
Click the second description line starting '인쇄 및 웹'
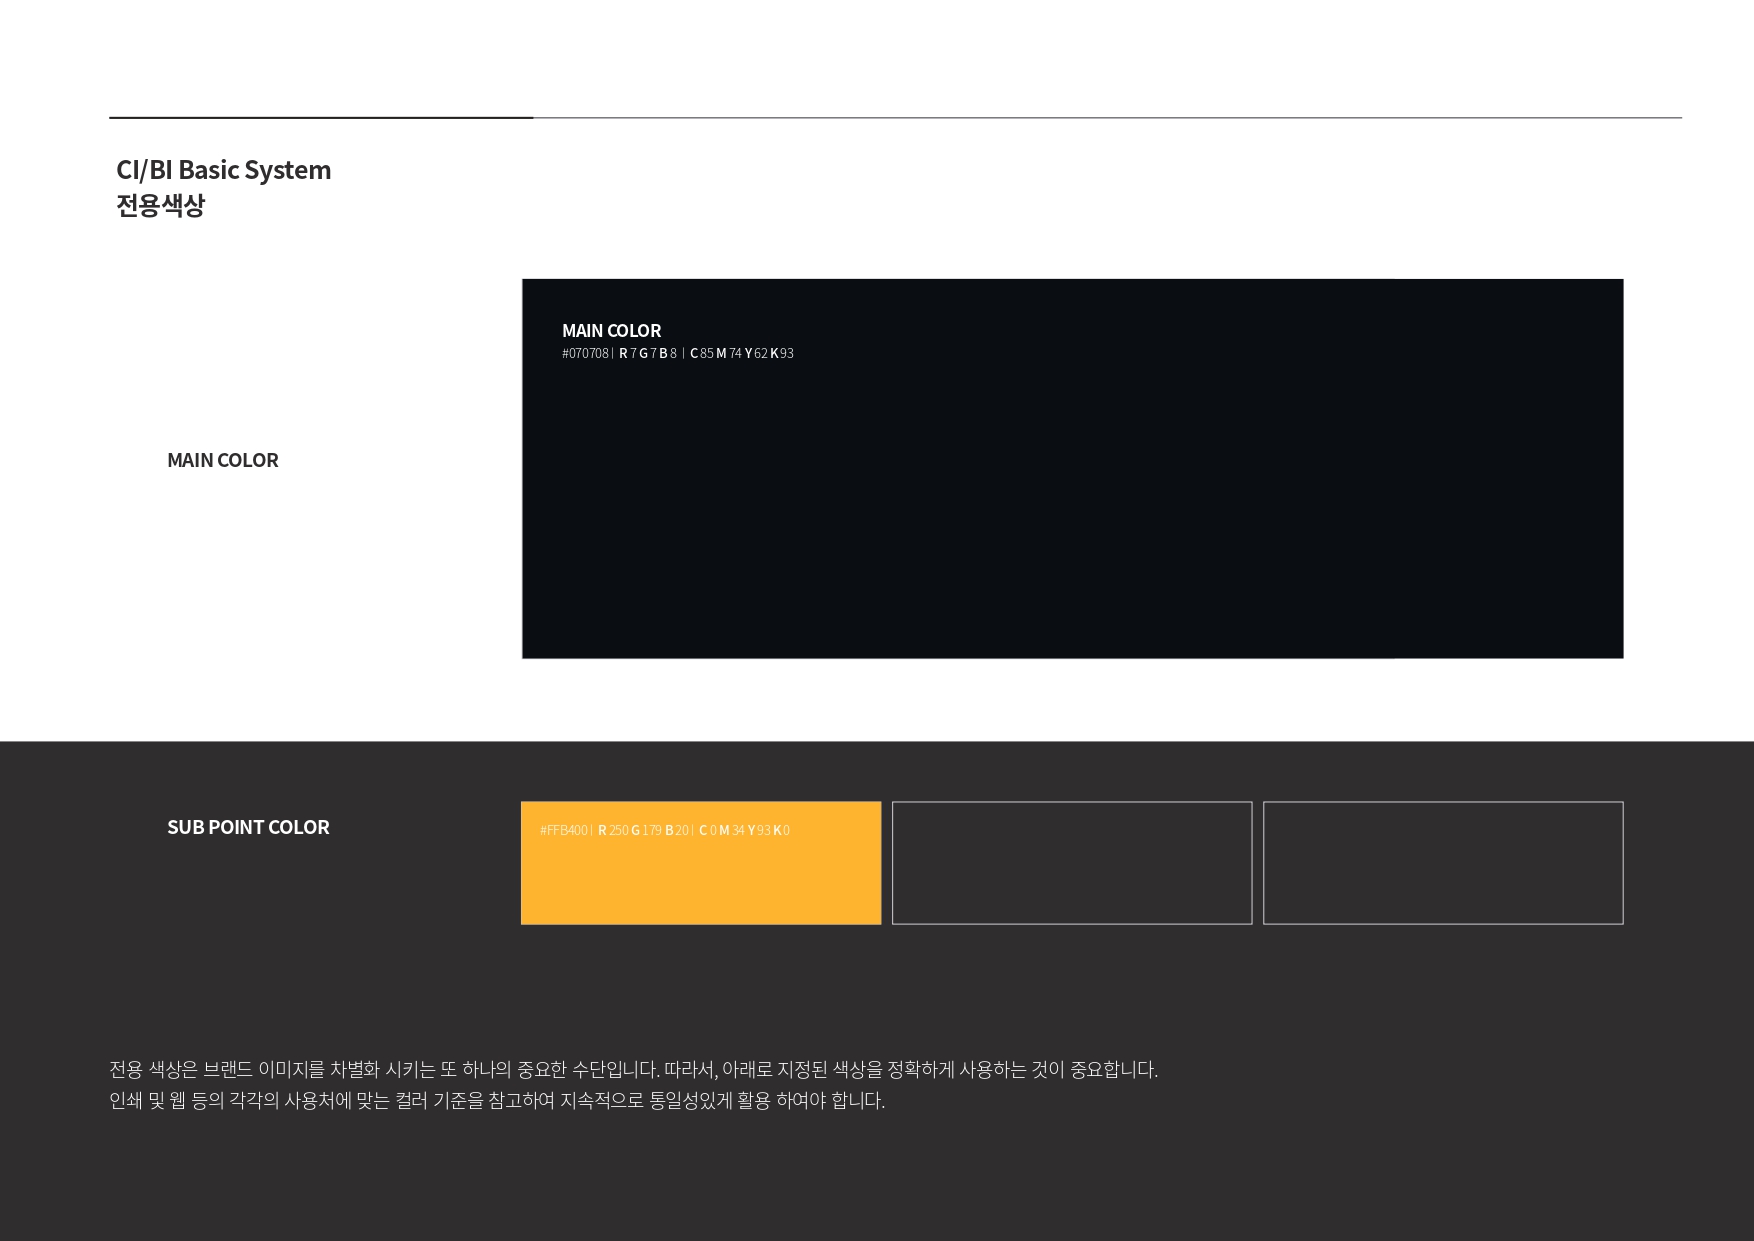pos(497,1100)
